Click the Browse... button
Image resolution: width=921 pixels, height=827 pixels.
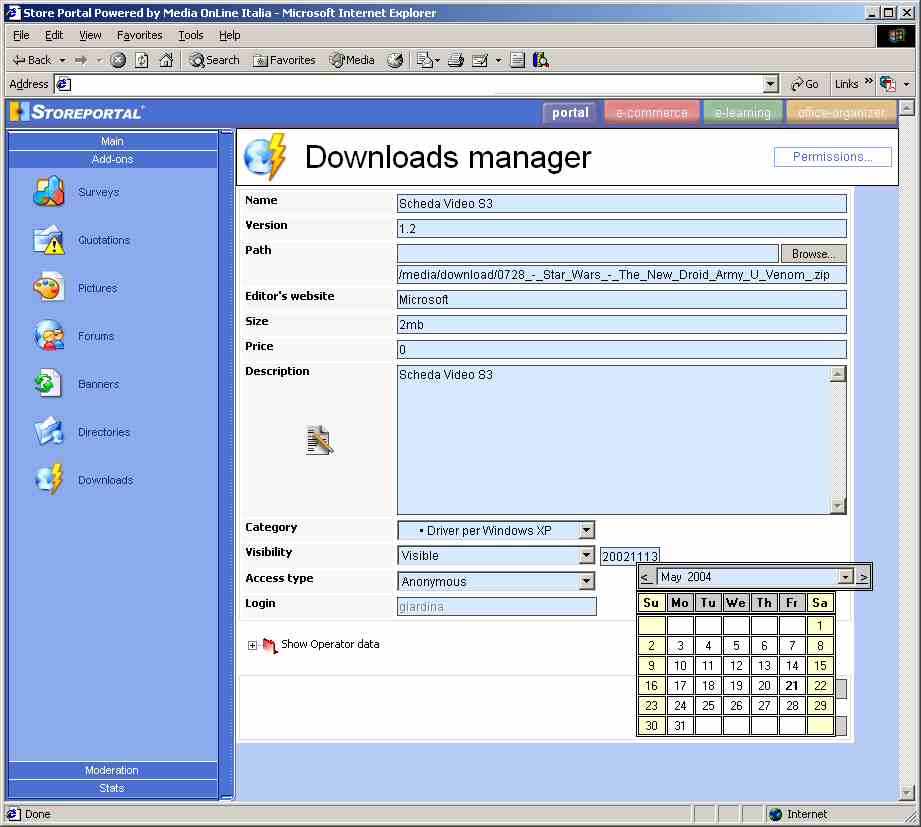813,254
